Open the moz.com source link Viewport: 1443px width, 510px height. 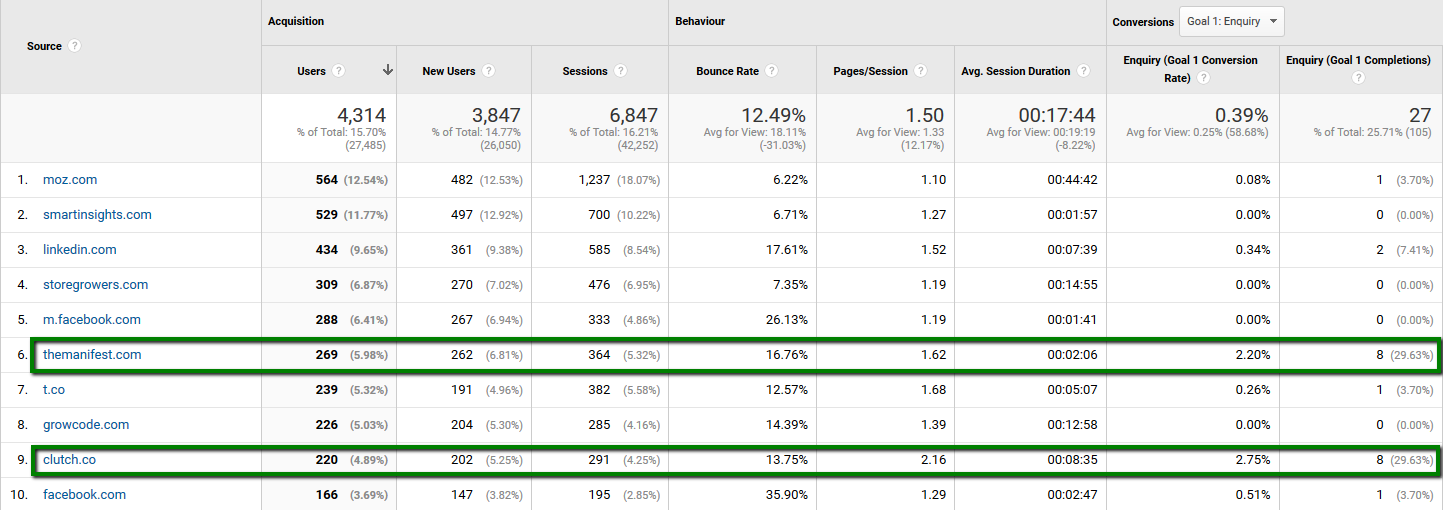[70, 180]
